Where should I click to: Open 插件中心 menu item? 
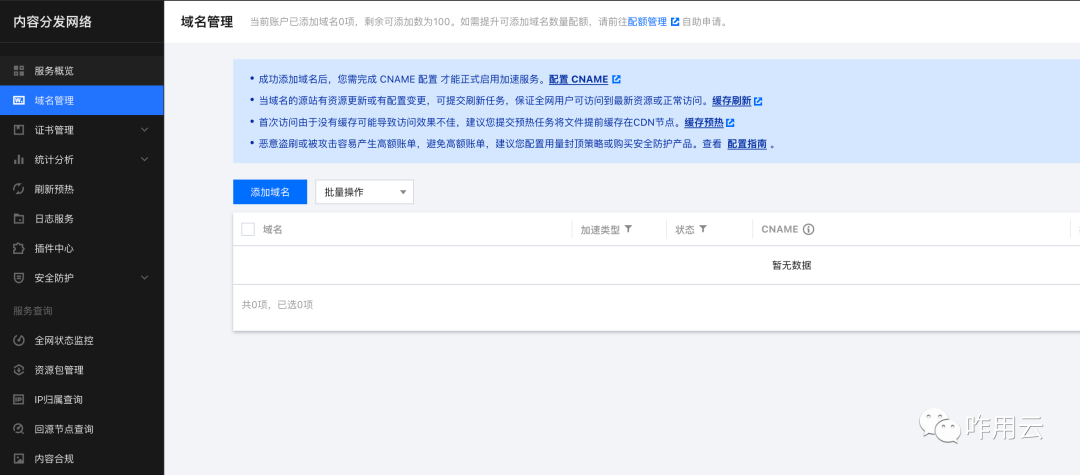(x=82, y=249)
